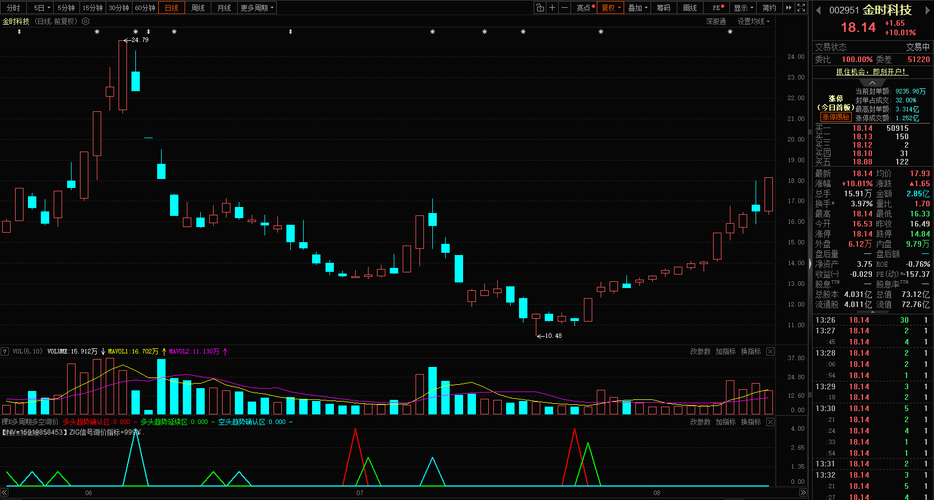Click the side panel collapse handle
The height and width of the screenshot is (500, 934).
(810, 265)
